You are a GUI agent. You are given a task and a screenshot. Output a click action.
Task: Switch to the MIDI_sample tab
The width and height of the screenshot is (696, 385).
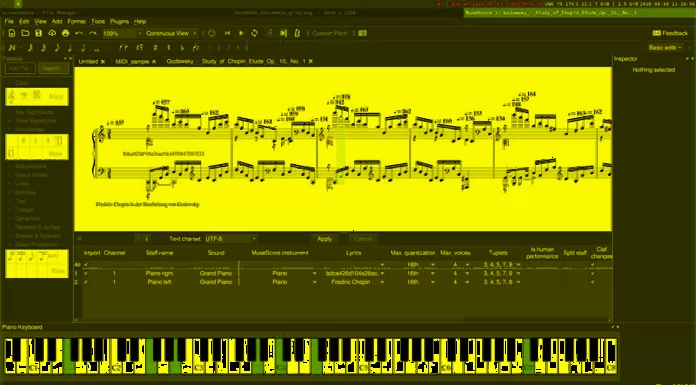pos(132,61)
